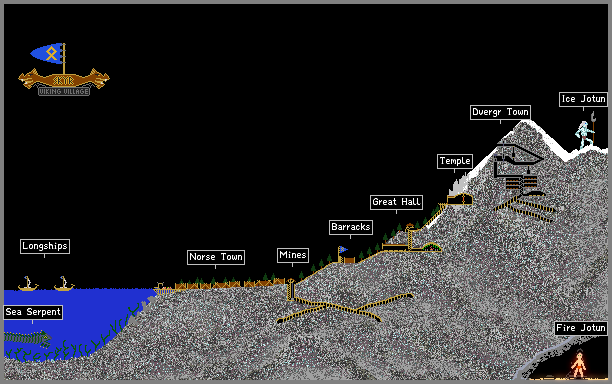Select the Mines label
Screen dimensions: 612x384
pos(293,255)
